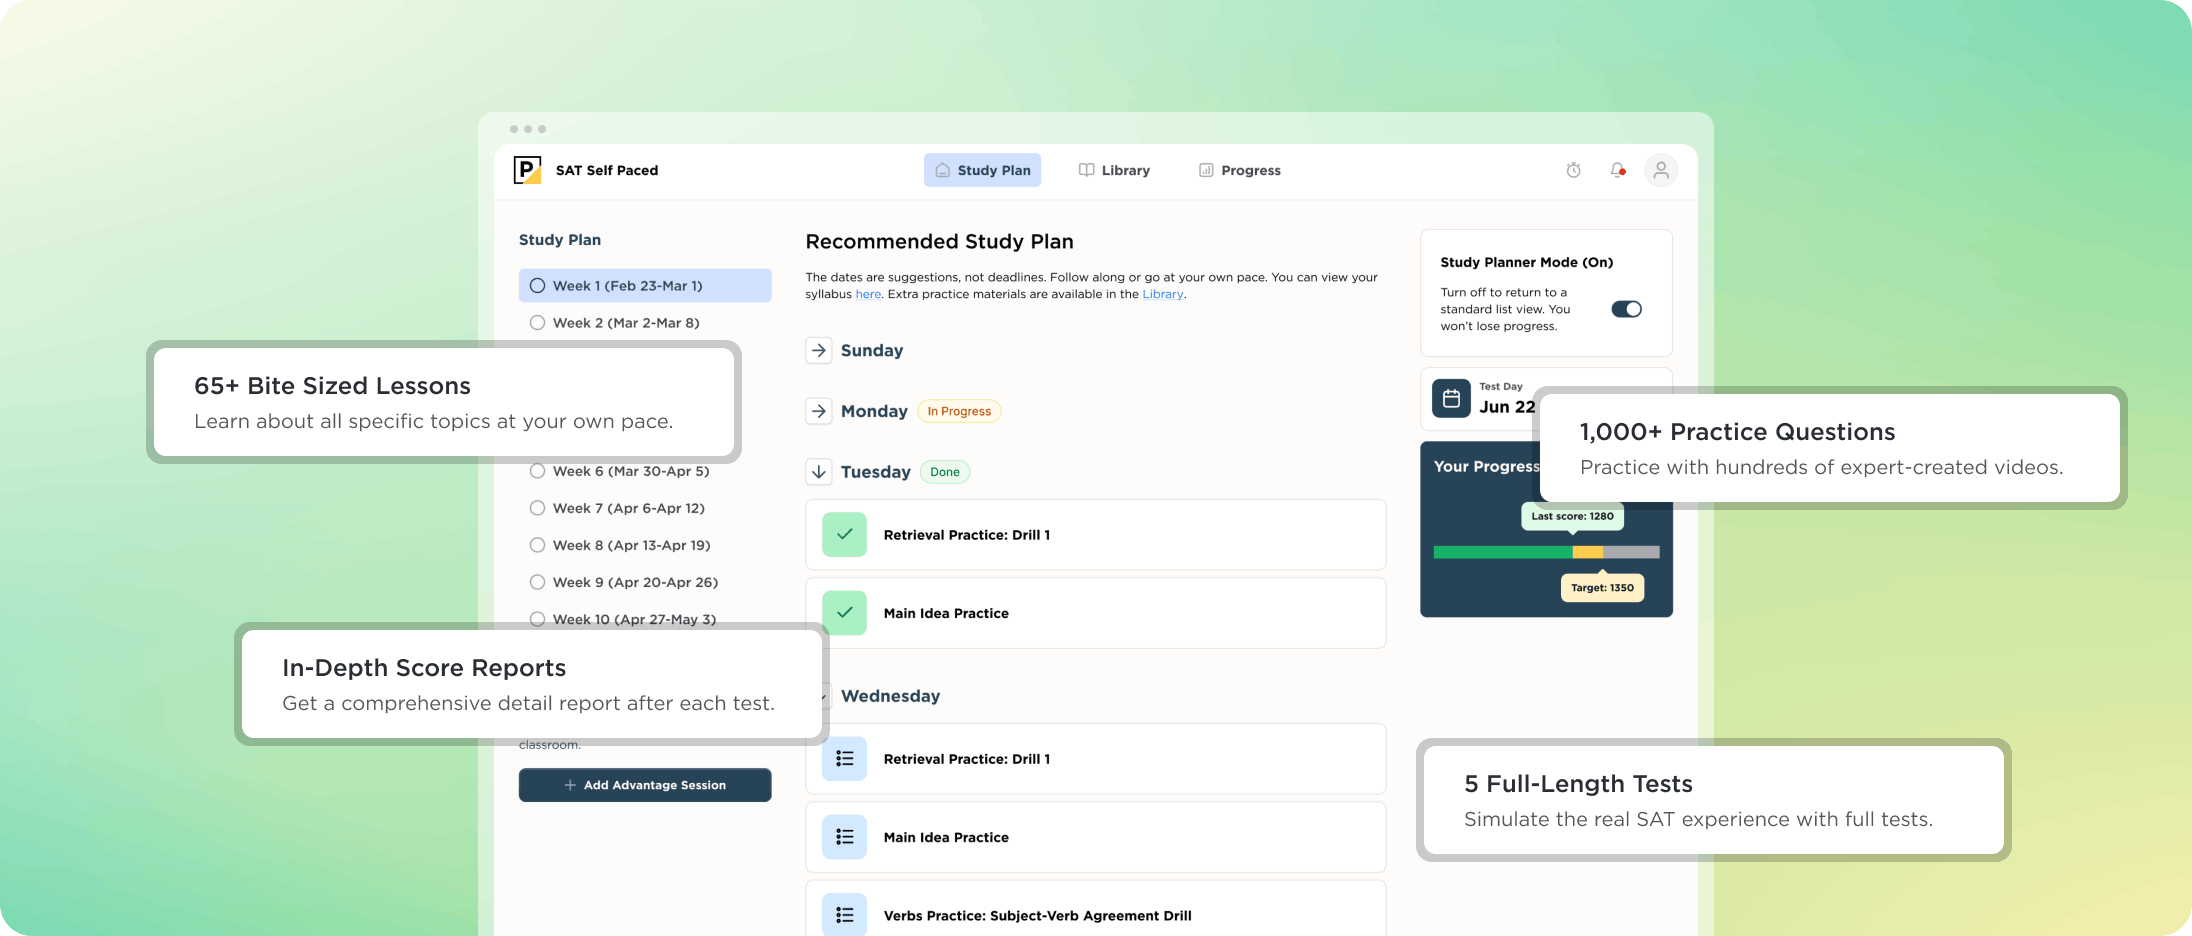The image size is (2192, 936).
Task: Turn off Study Planner Mode switch
Action: pyautogui.click(x=1626, y=309)
